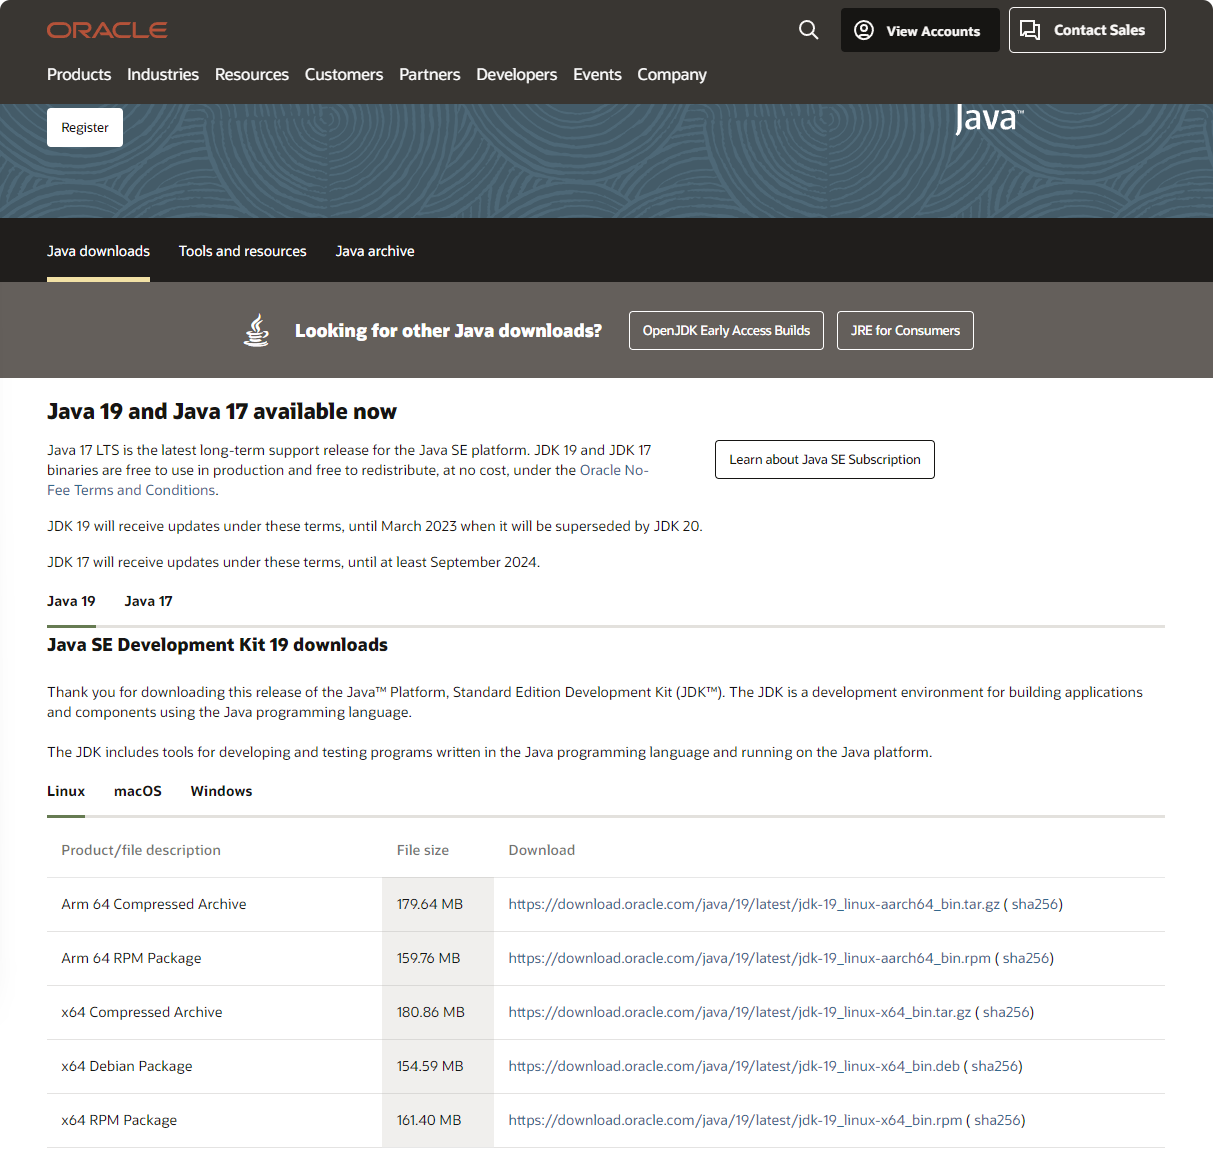The height and width of the screenshot is (1154, 1213).
Task: Click Learn about Java SE Subscription
Action: click(825, 460)
